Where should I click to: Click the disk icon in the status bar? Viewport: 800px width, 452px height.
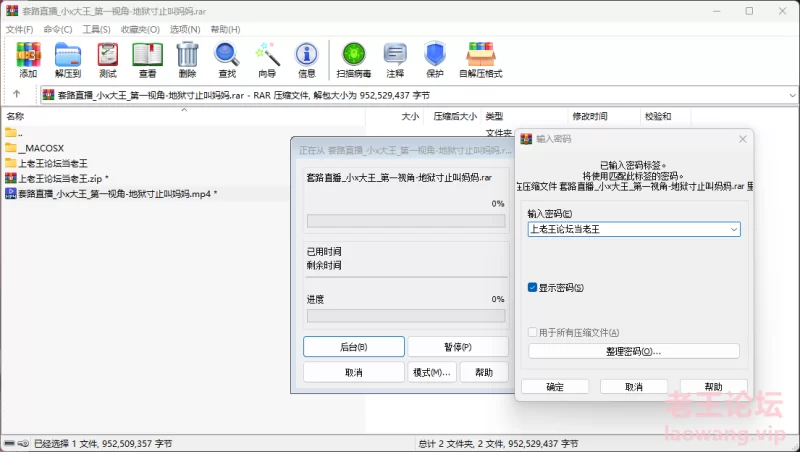(9, 443)
